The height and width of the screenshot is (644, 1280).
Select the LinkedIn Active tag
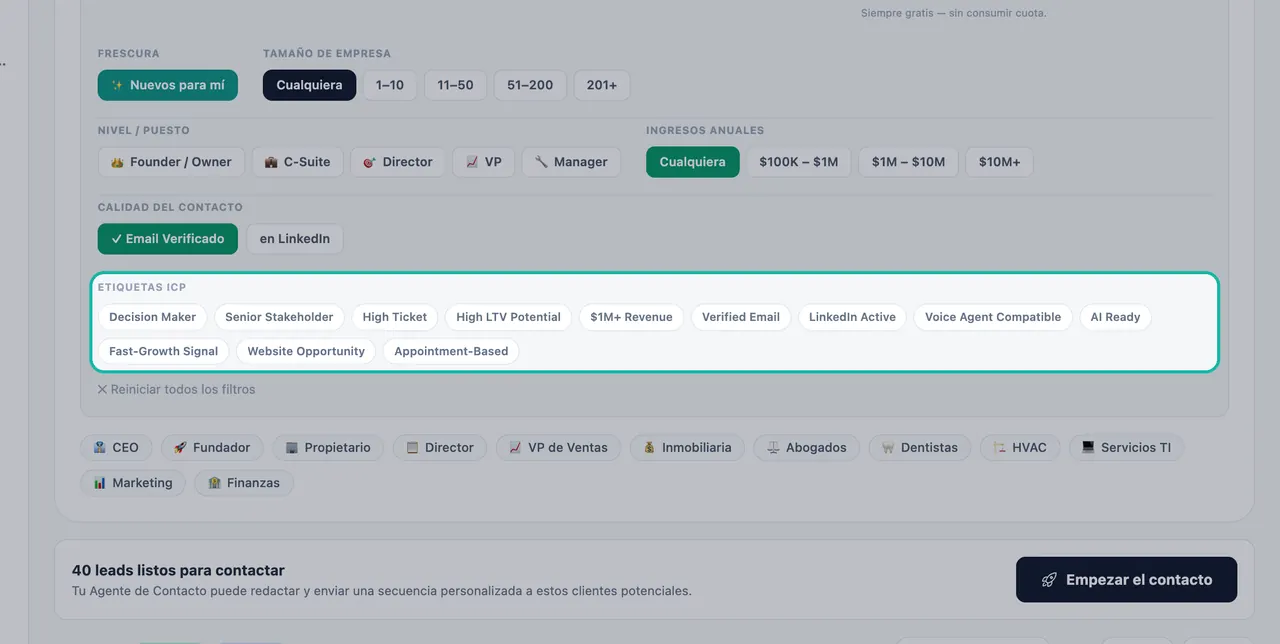(852, 317)
